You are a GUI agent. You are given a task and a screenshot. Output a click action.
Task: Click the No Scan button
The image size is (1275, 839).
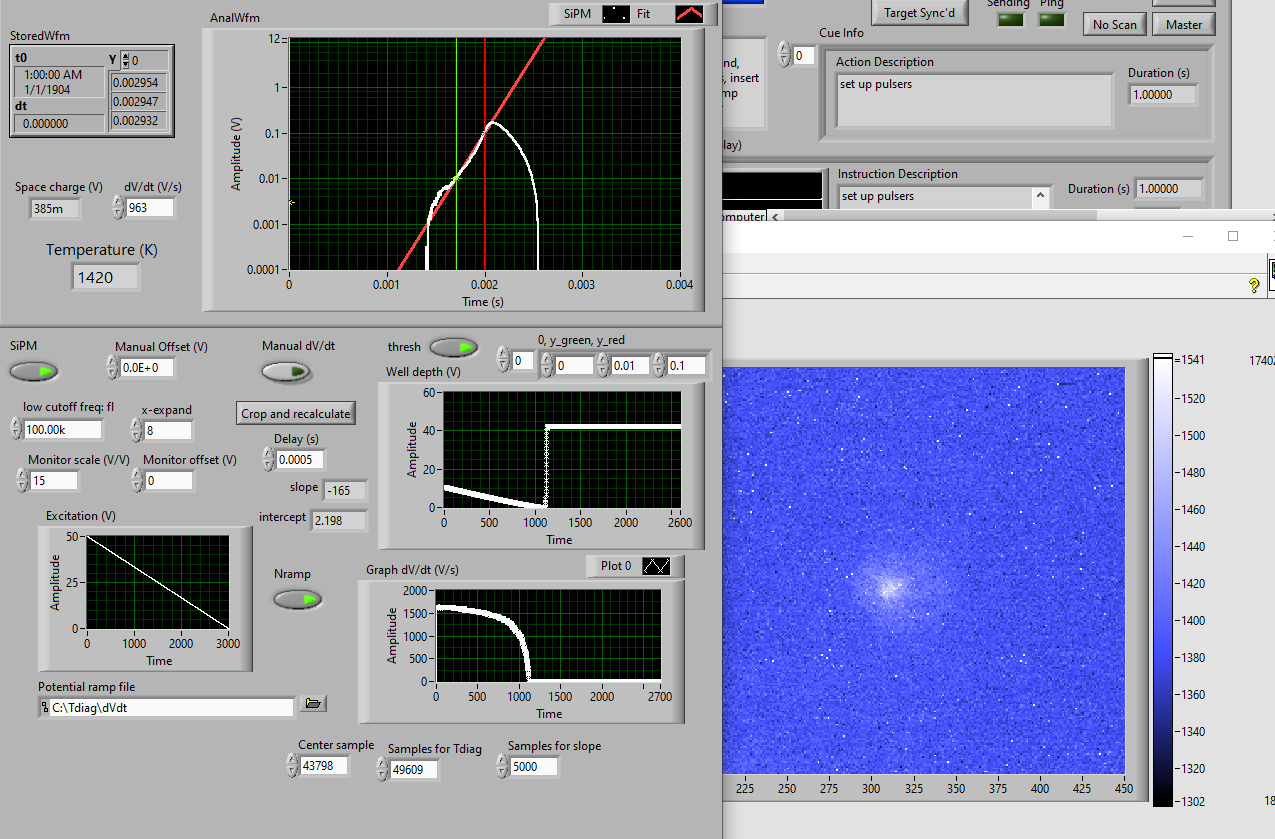click(1114, 25)
